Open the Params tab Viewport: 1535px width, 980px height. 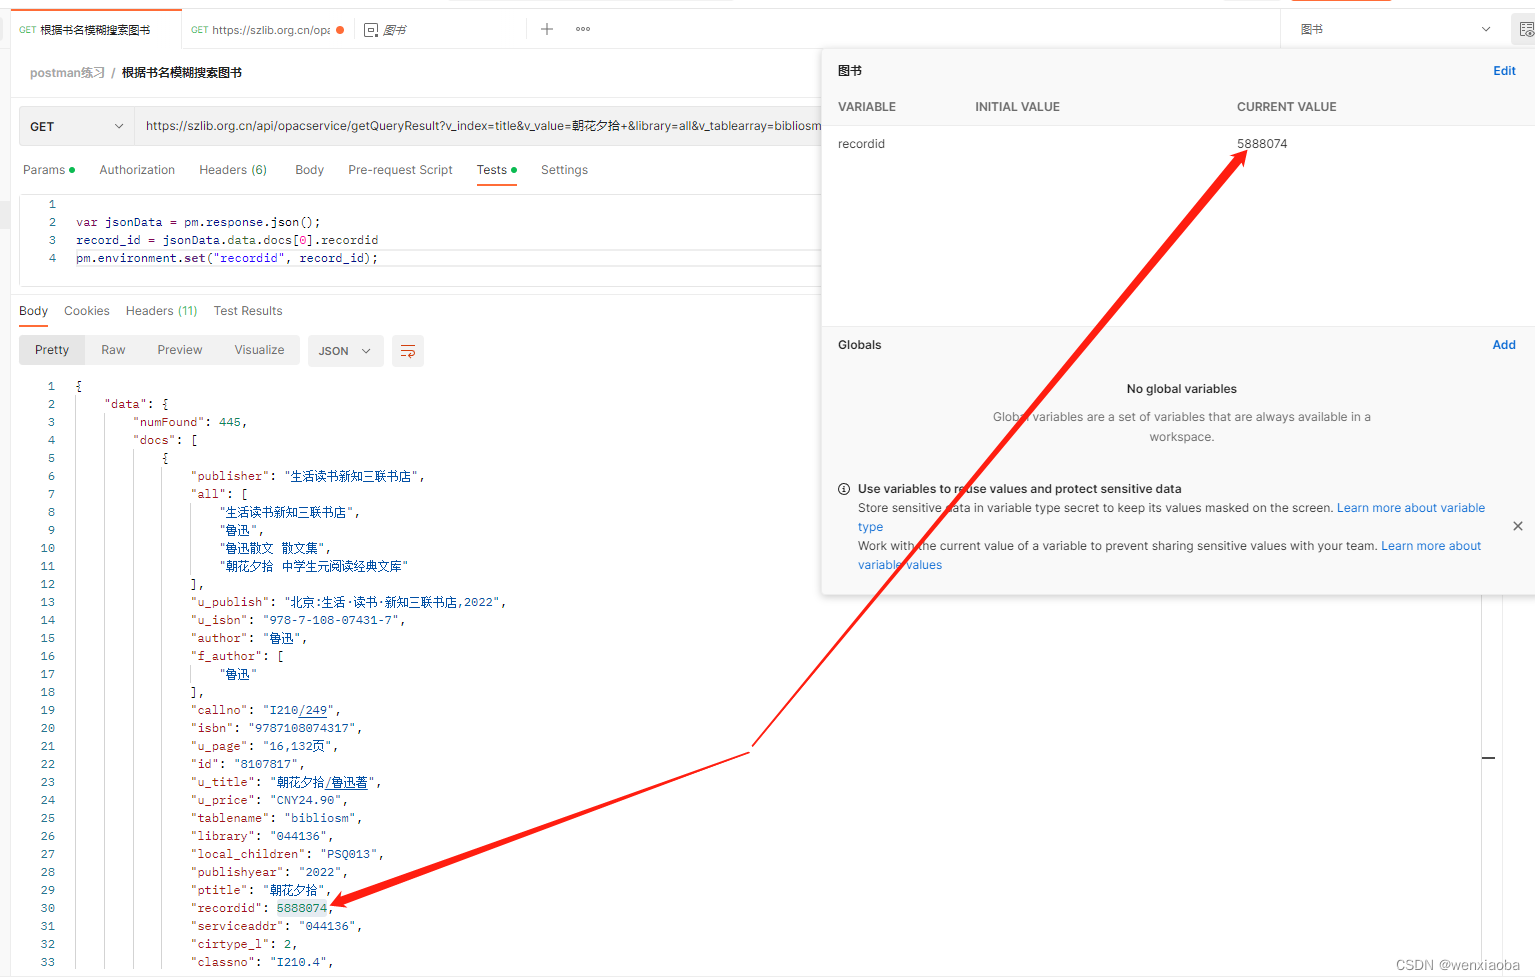click(48, 170)
